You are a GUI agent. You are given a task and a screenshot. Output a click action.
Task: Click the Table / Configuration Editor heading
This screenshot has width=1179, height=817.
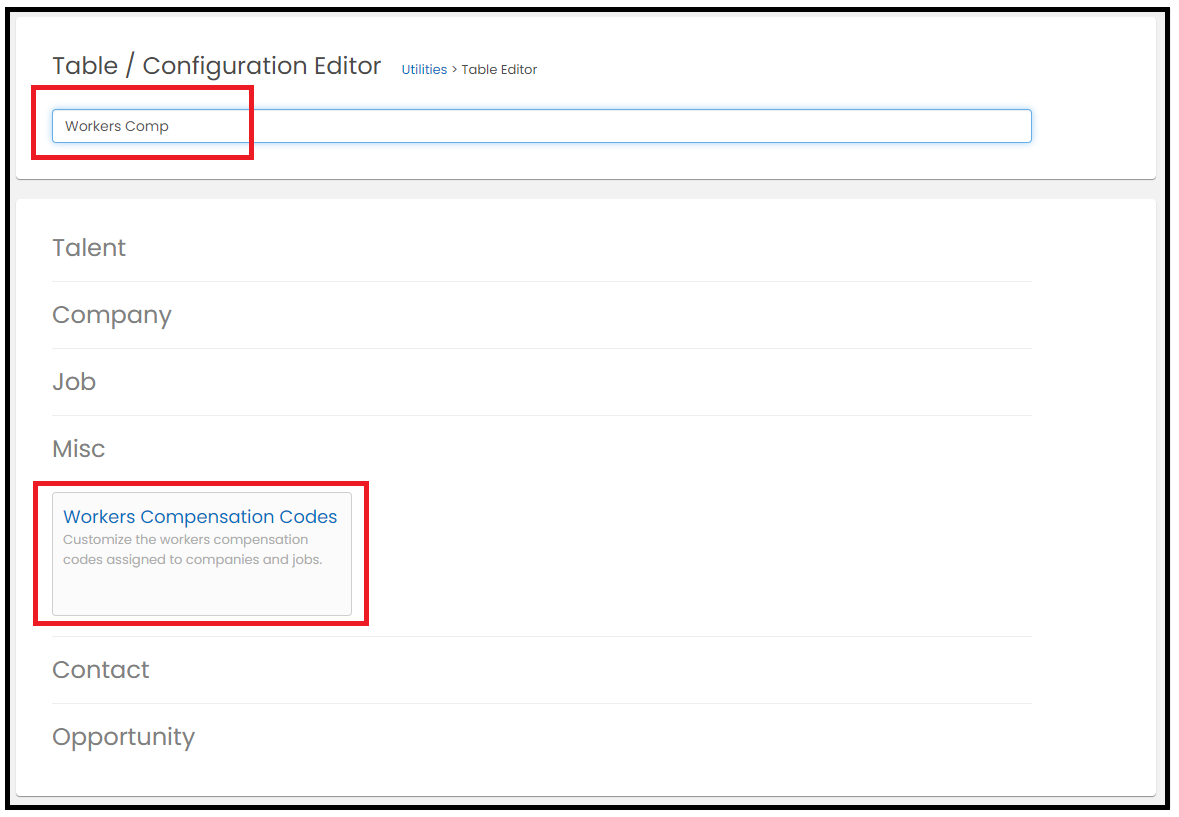(x=216, y=66)
